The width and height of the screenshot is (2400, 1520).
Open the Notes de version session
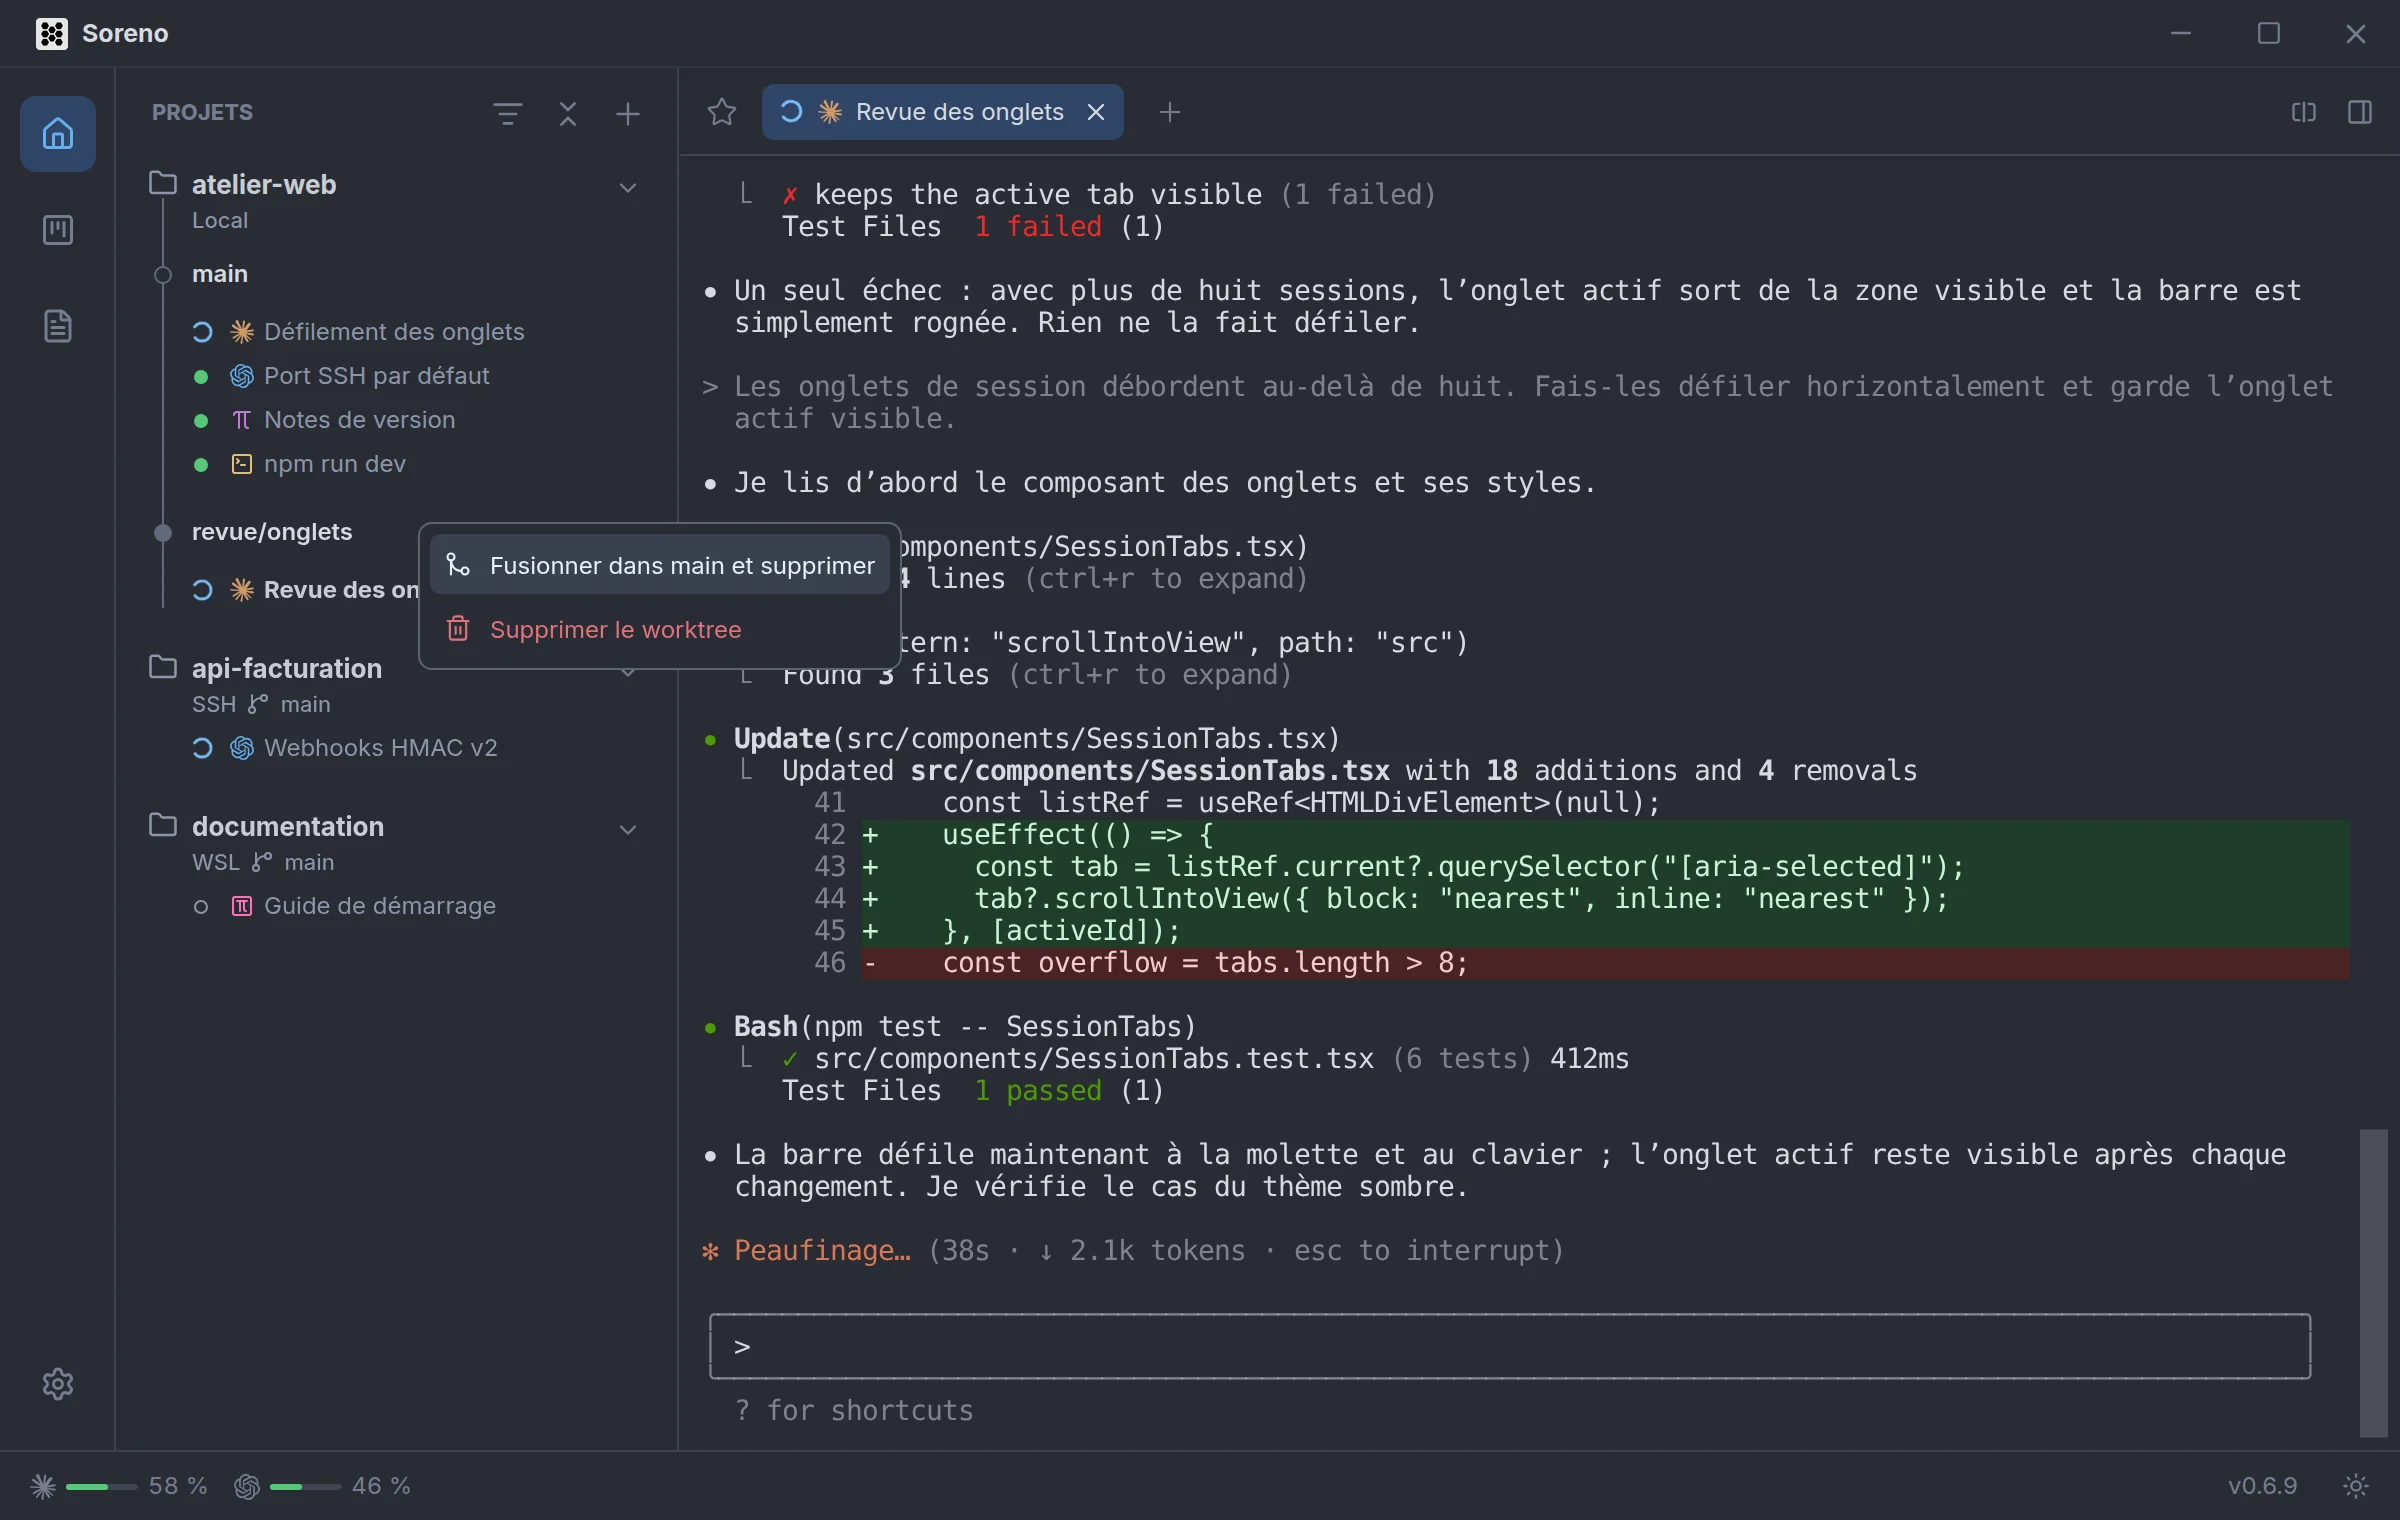pos(359,420)
